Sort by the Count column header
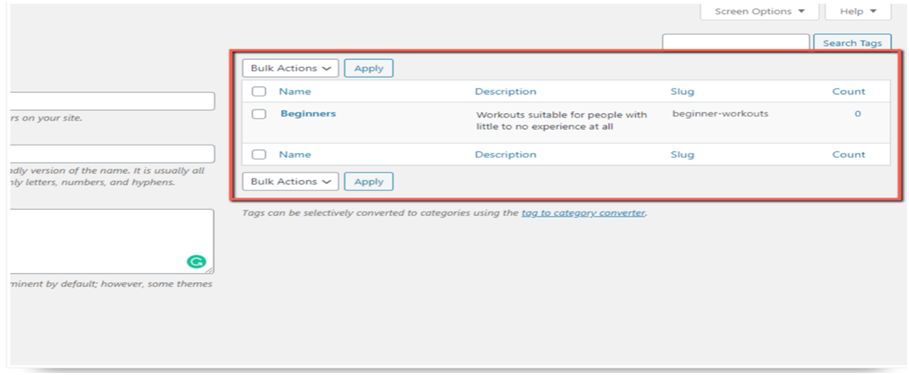Viewport: 909px width, 375px height. (x=849, y=92)
